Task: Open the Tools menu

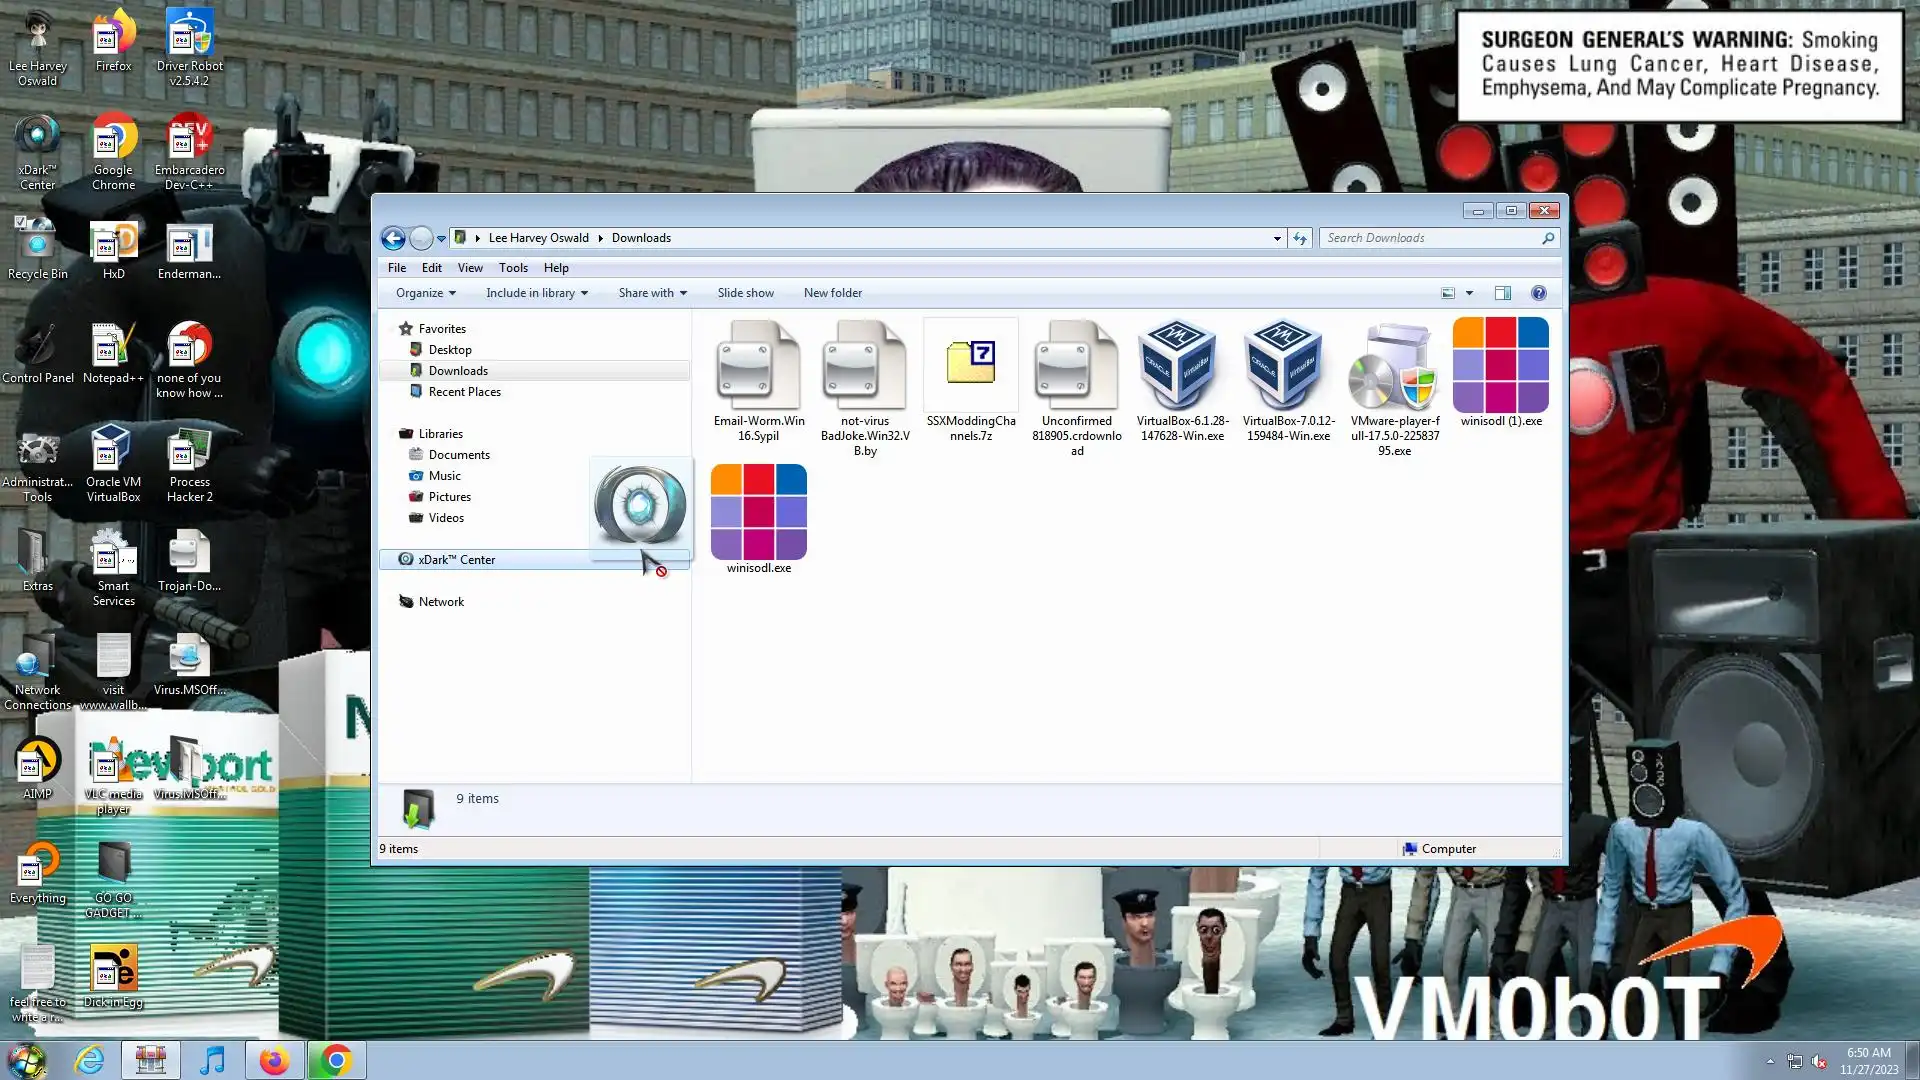Action: [513, 268]
